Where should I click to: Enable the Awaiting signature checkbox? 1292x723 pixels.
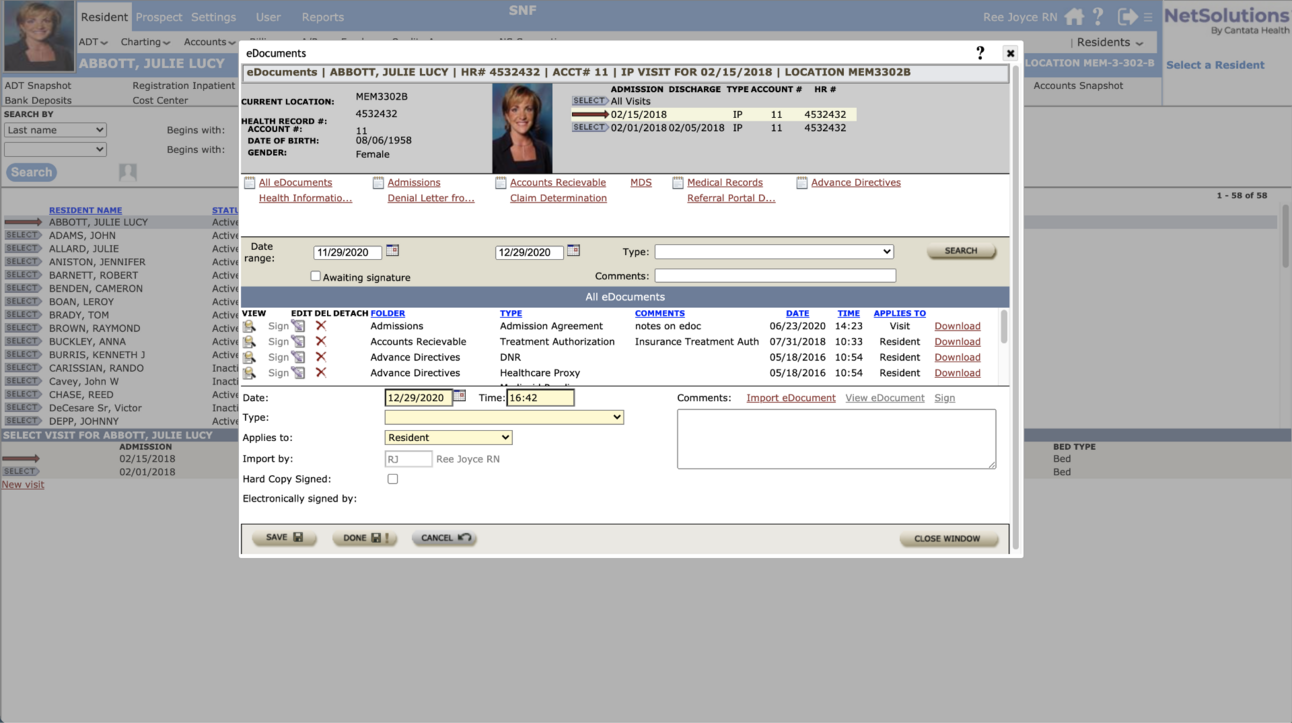click(x=316, y=277)
